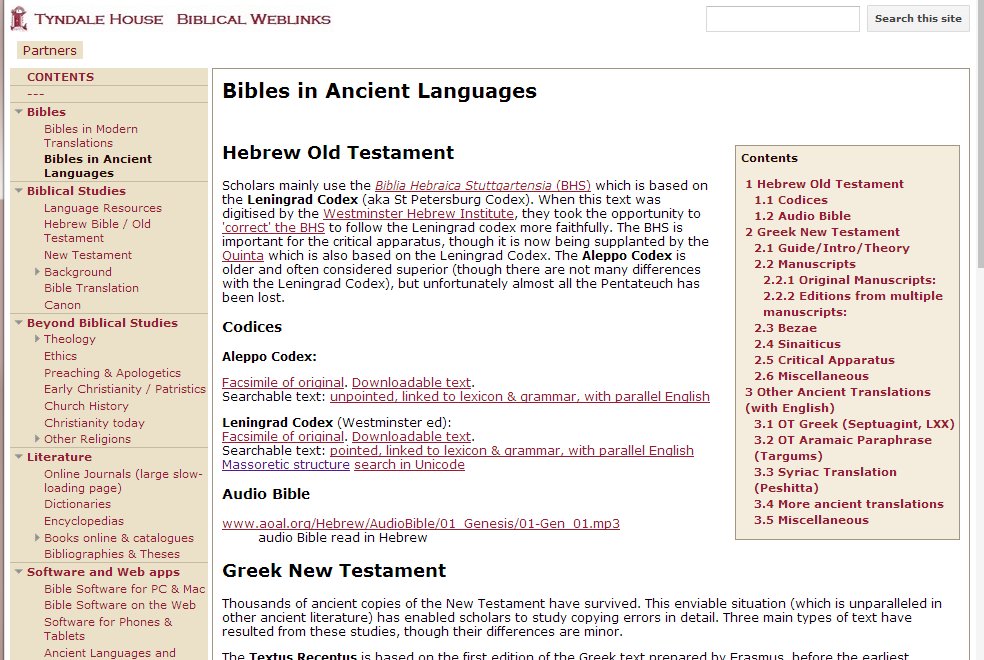Jump to 2.6 Miscellaneous in Contents
The height and width of the screenshot is (660, 984).
(811, 376)
